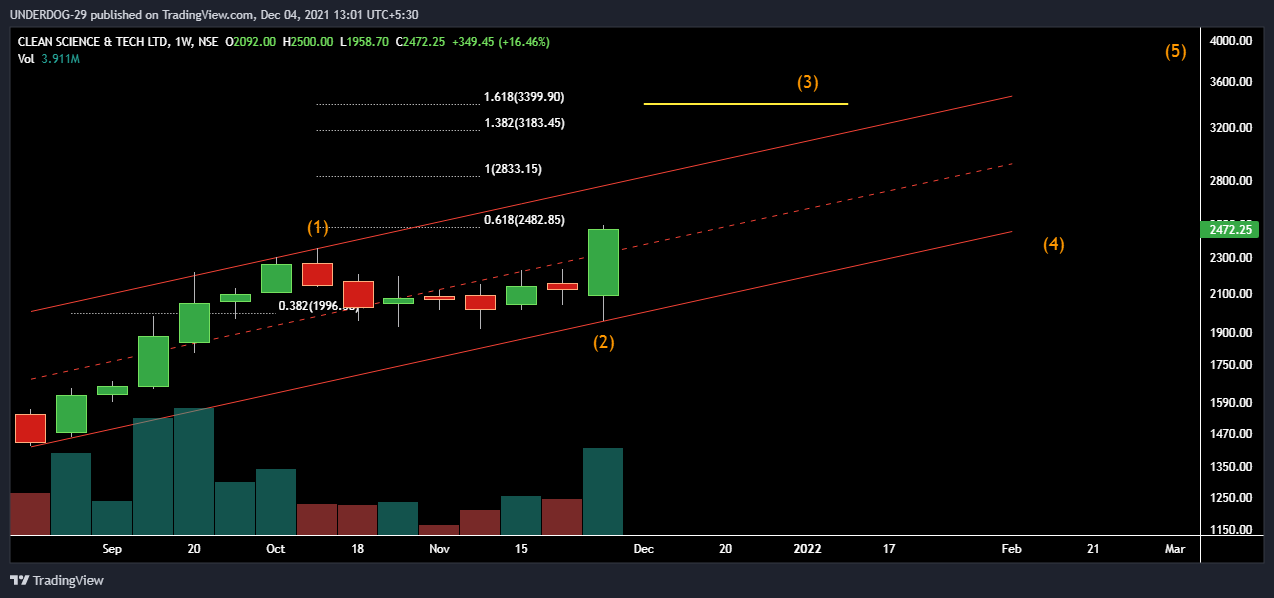
Task: Click the 17 date label on time axis
Action: [x=889, y=549]
